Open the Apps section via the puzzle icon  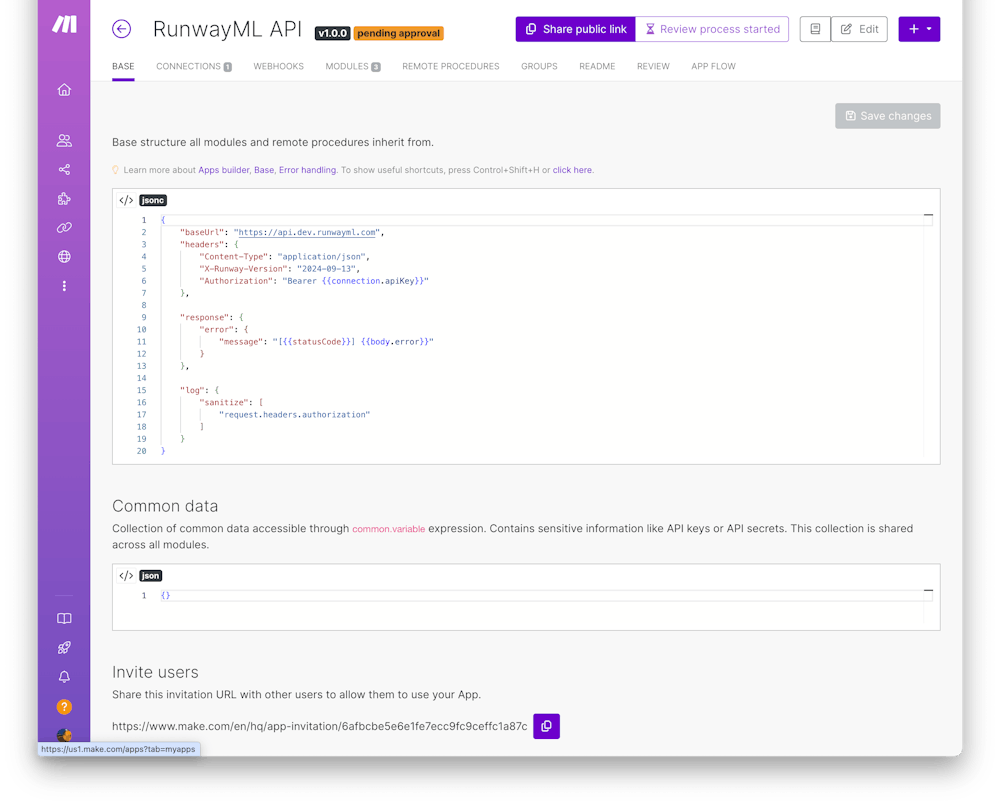coord(63,198)
